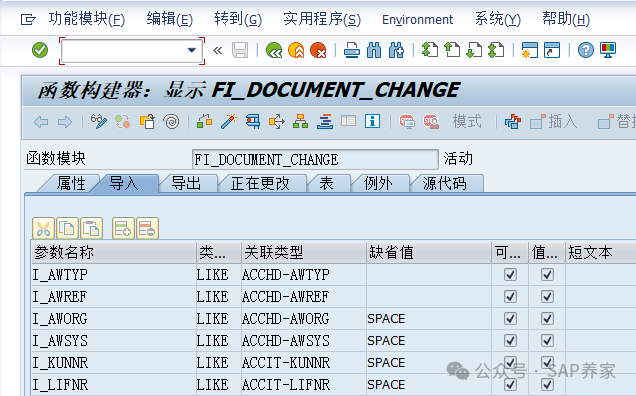Click the red Cancel icon
This screenshot has height=396, width=636.
click(318, 50)
